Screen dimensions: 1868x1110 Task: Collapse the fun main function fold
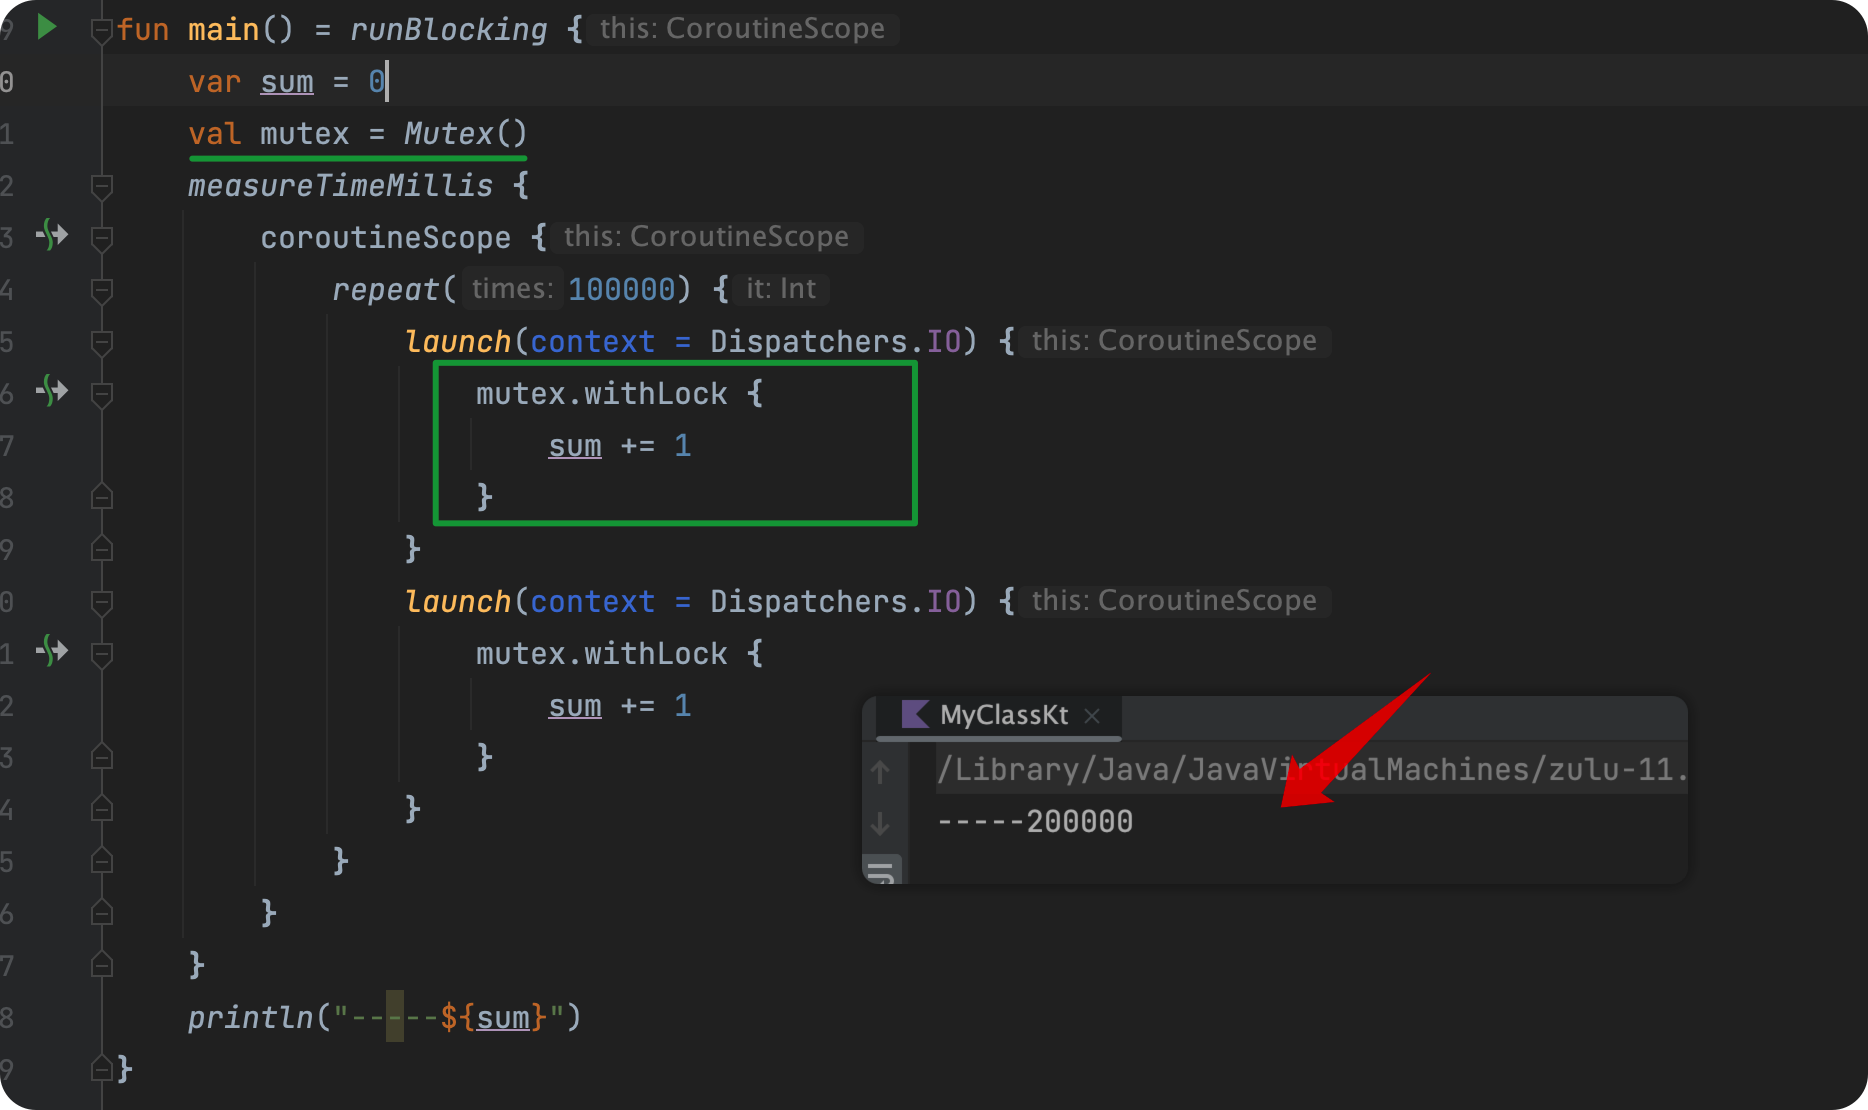pyautogui.click(x=101, y=31)
